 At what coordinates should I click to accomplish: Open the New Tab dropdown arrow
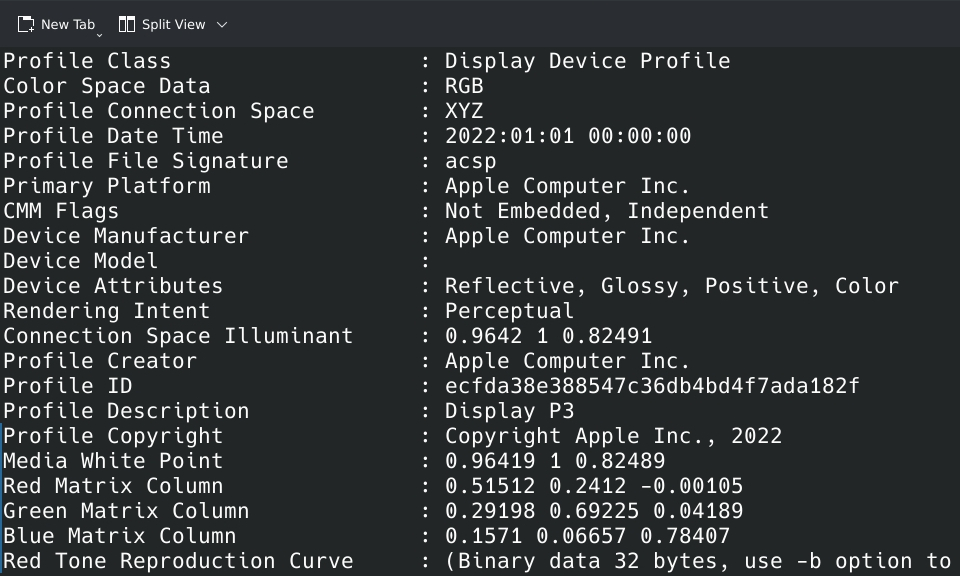point(100,33)
